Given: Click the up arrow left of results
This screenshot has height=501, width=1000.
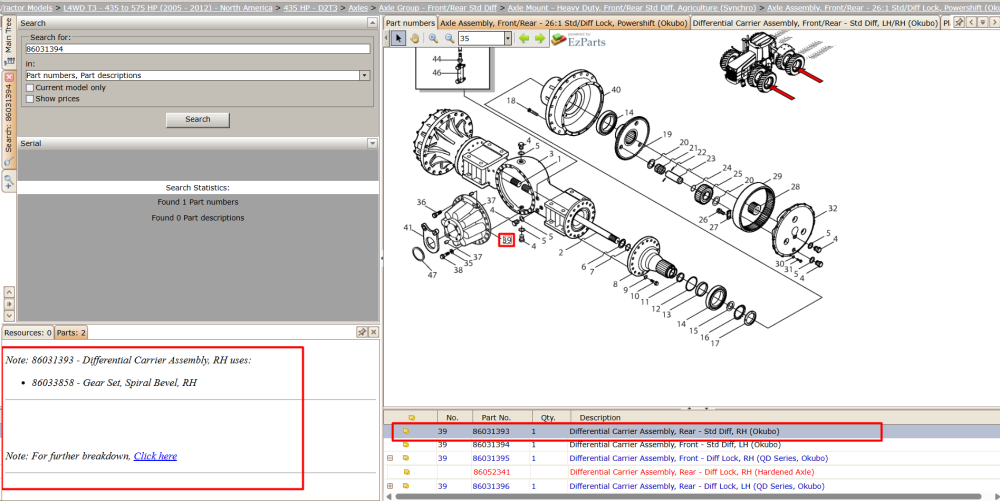Looking at the screenshot, I should [9, 291].
